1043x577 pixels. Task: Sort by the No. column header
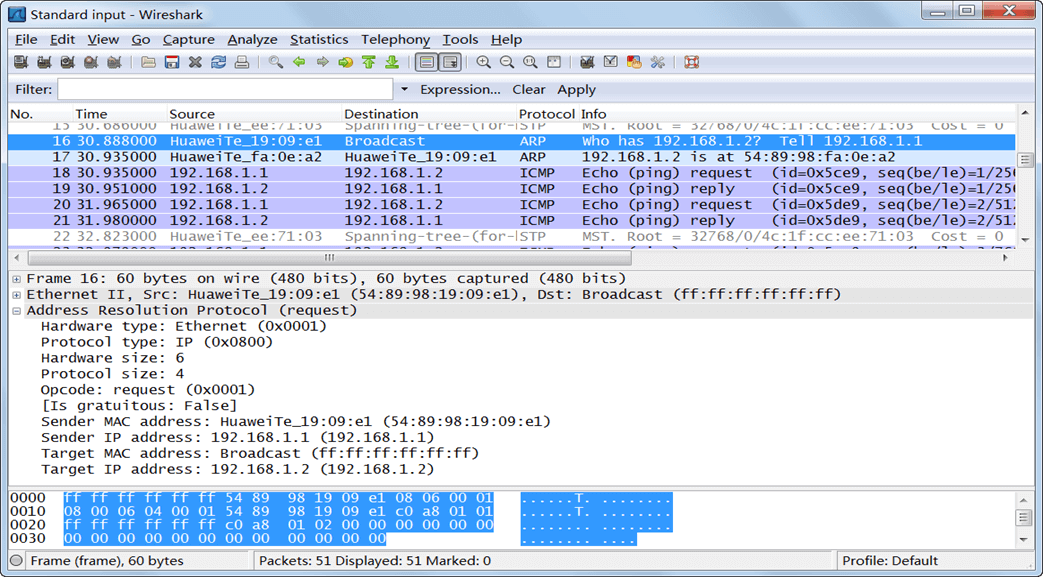40,114
